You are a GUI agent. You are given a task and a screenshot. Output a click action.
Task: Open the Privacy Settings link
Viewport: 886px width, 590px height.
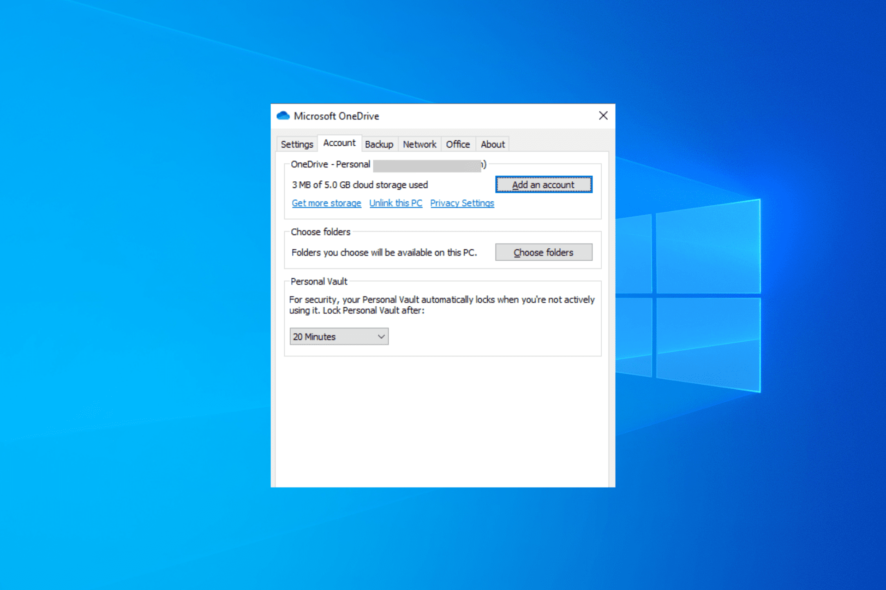(x=462, y=203)
